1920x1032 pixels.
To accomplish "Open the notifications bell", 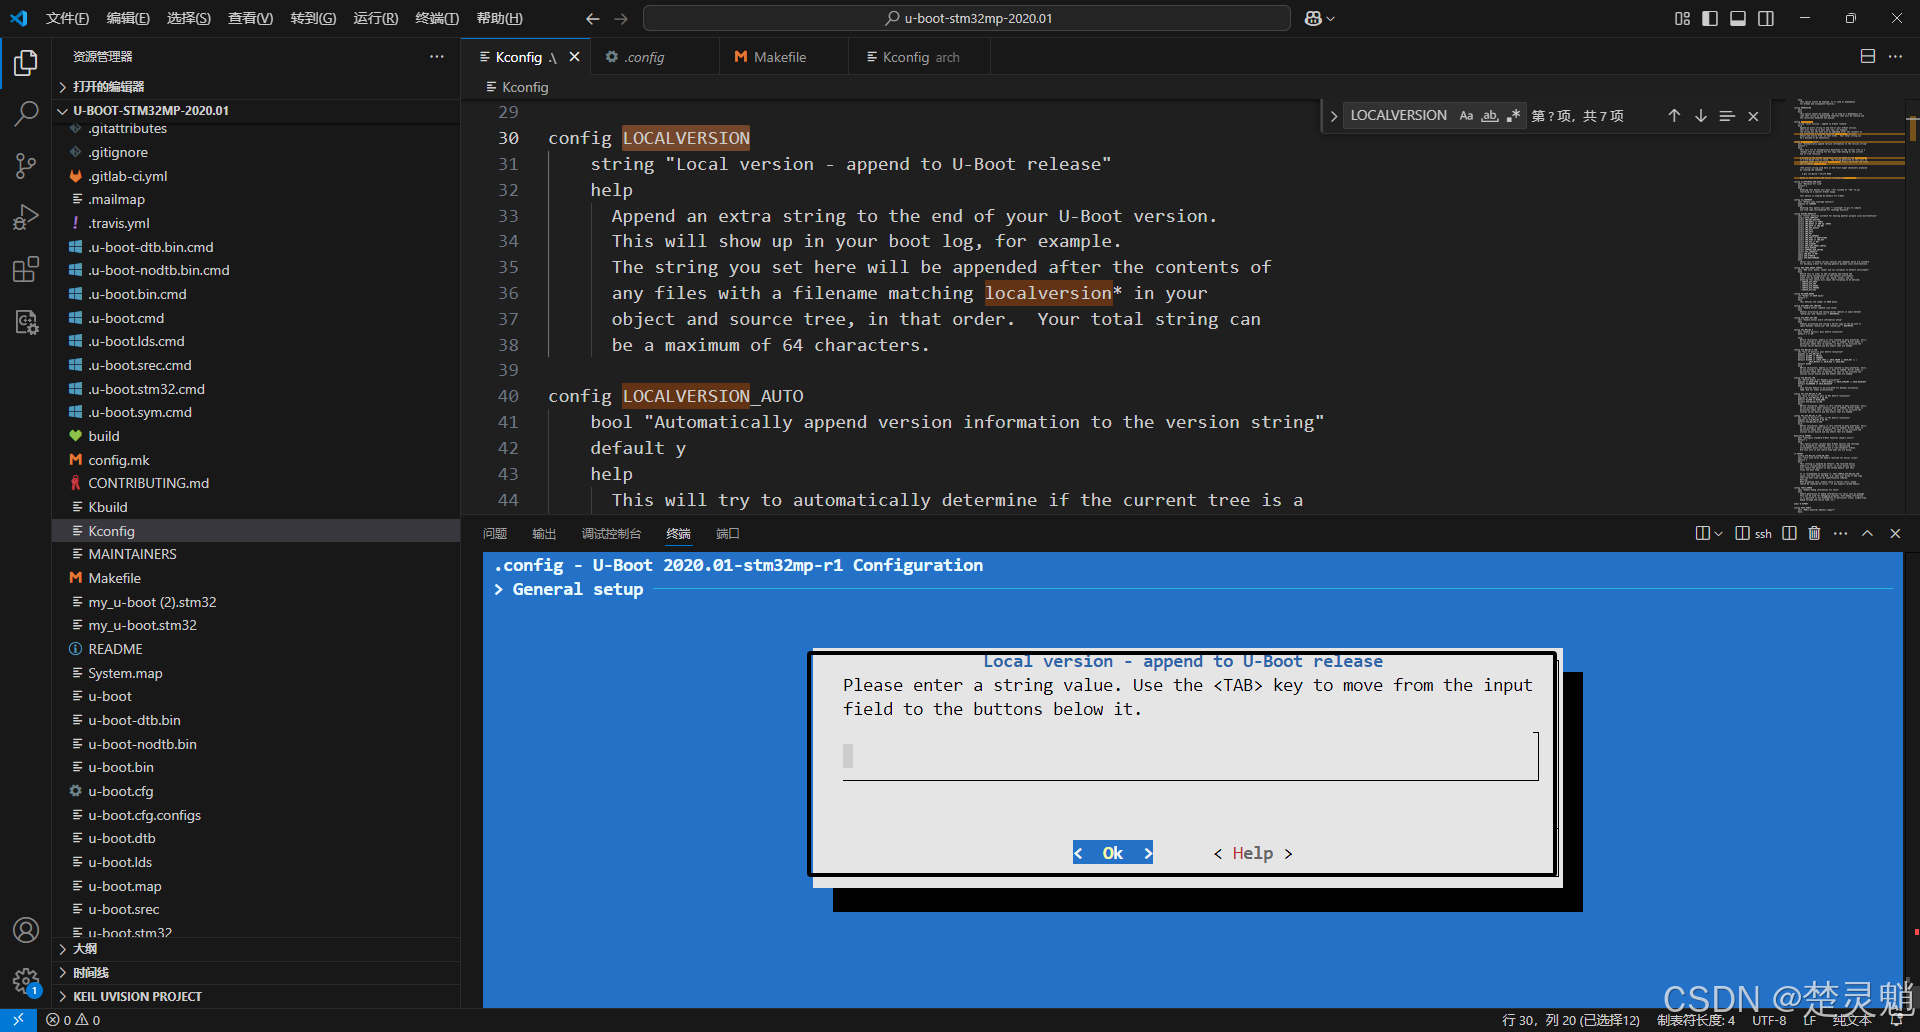I will pyautogui.click(x=1896, y=1020).
